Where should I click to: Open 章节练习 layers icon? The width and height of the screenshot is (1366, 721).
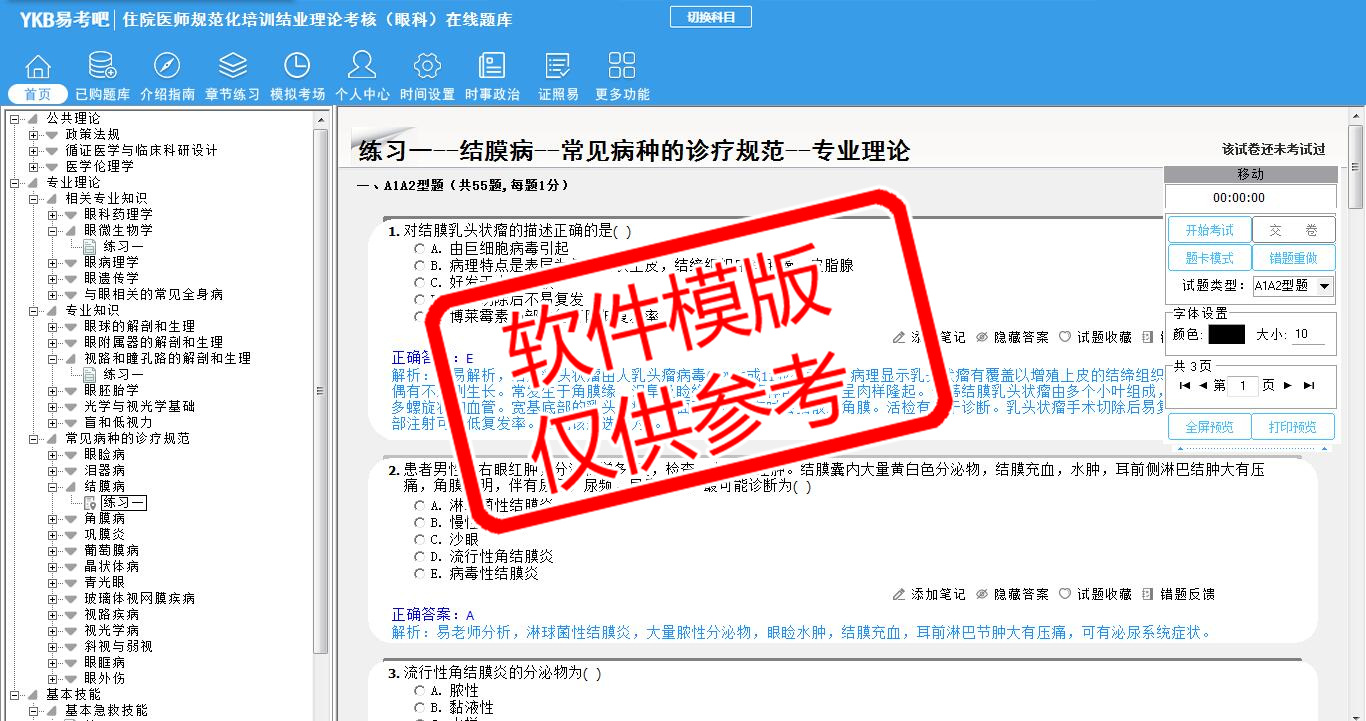click(232, 67)
